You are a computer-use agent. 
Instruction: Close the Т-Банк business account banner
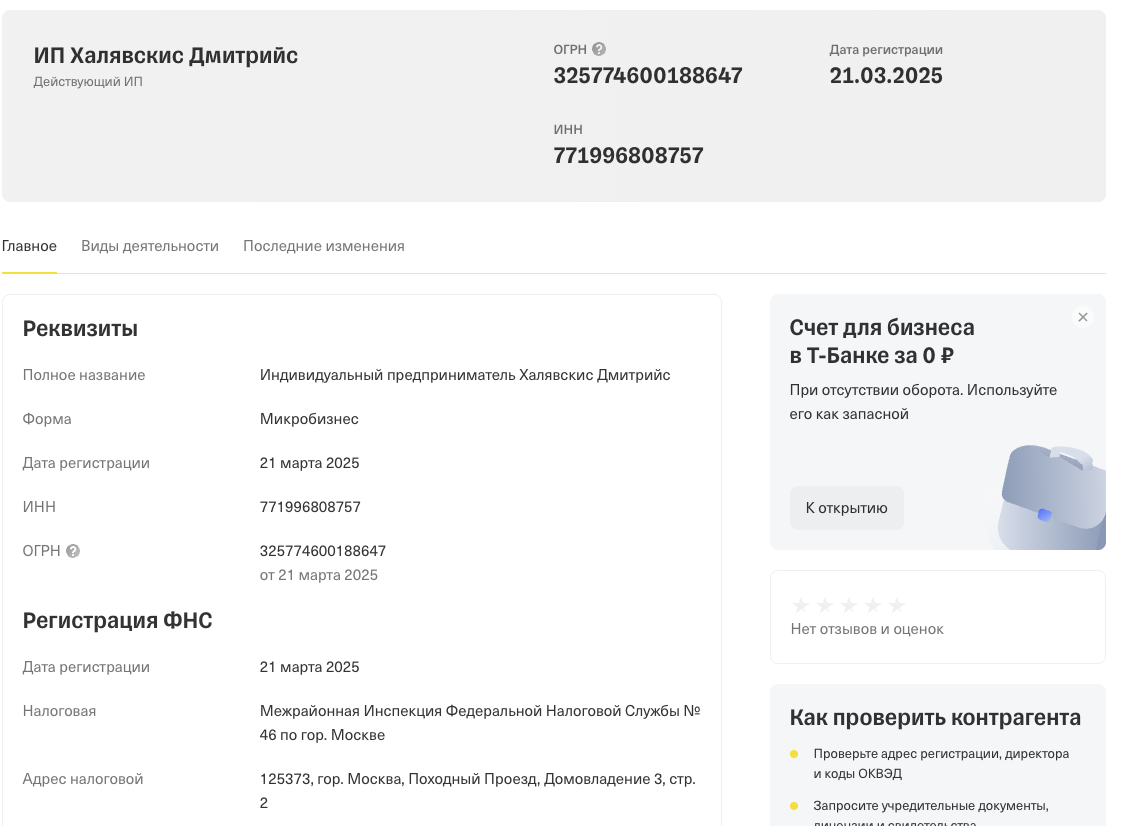(x=1082, y=317)
